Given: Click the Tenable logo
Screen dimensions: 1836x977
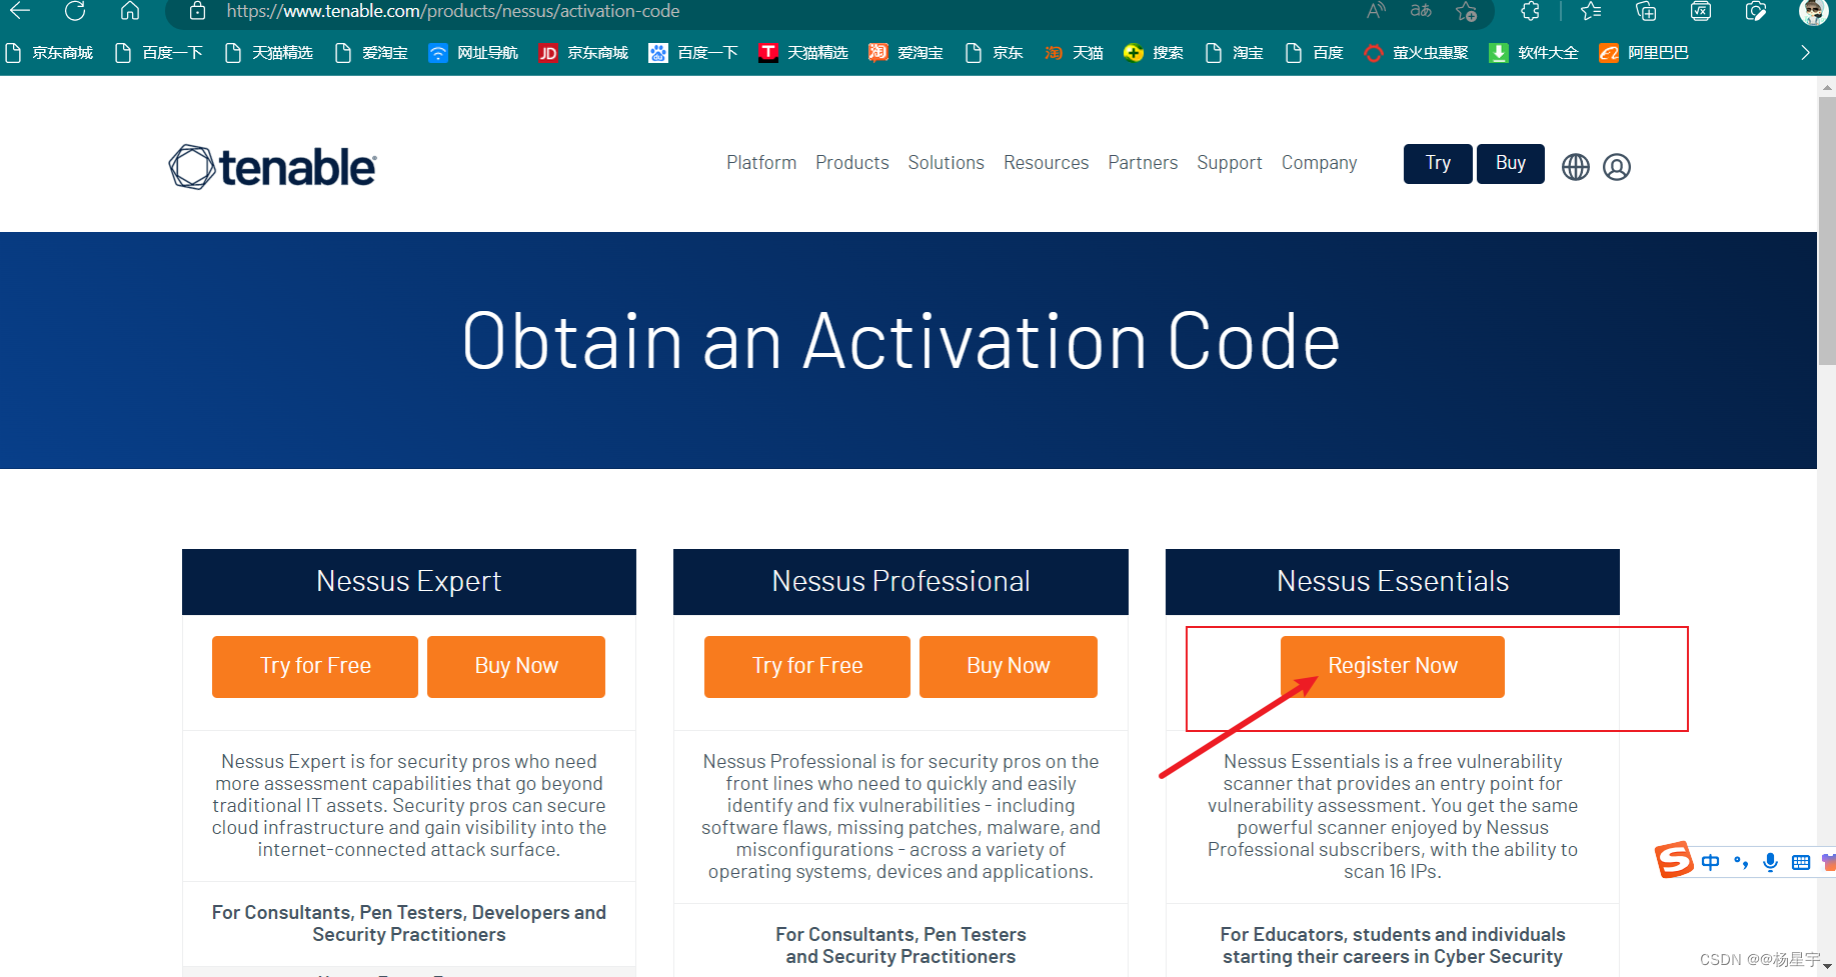Looking at the screenshot, I should pos(272,167).
